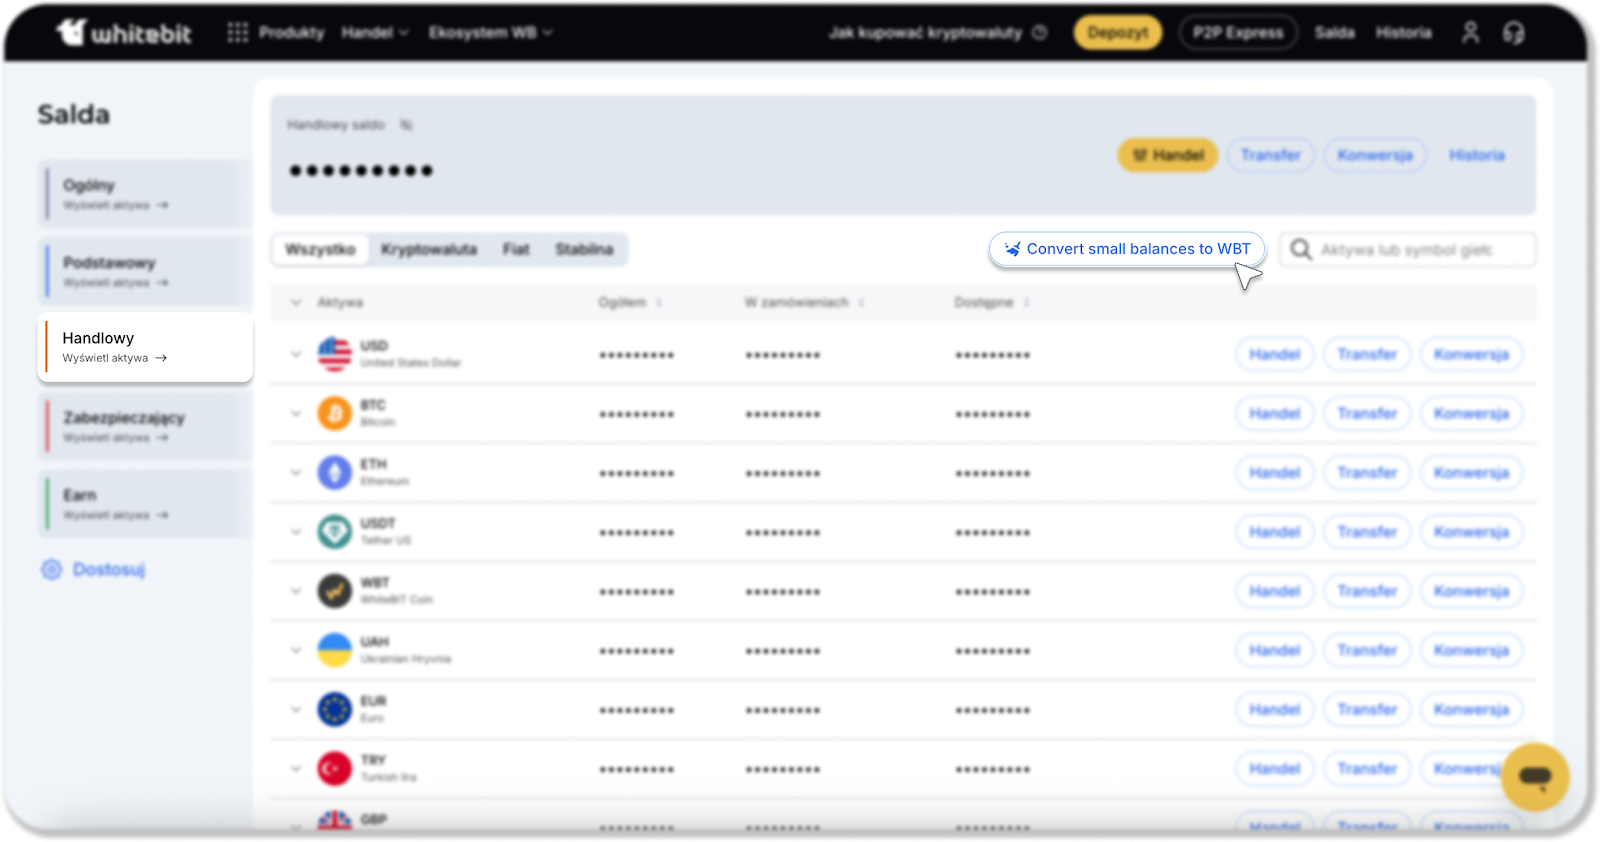Switch to the Kryptowaluta filter tab
The width and height of the screenshot is (1600, 842).
[x=429, y=249]
